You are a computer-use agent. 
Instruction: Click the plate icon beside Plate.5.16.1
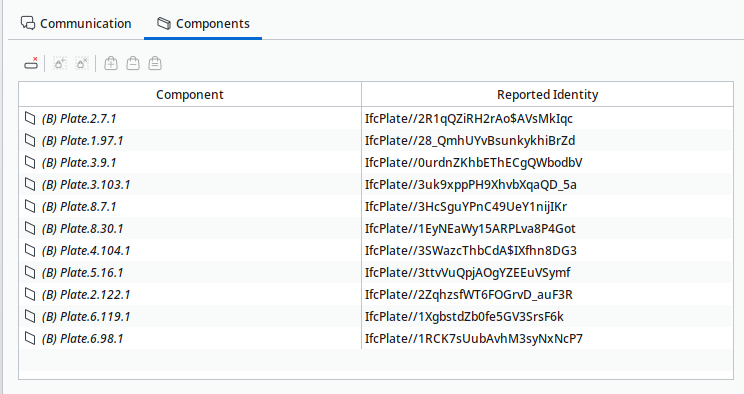pyautogui.click(x=30, y=272)
